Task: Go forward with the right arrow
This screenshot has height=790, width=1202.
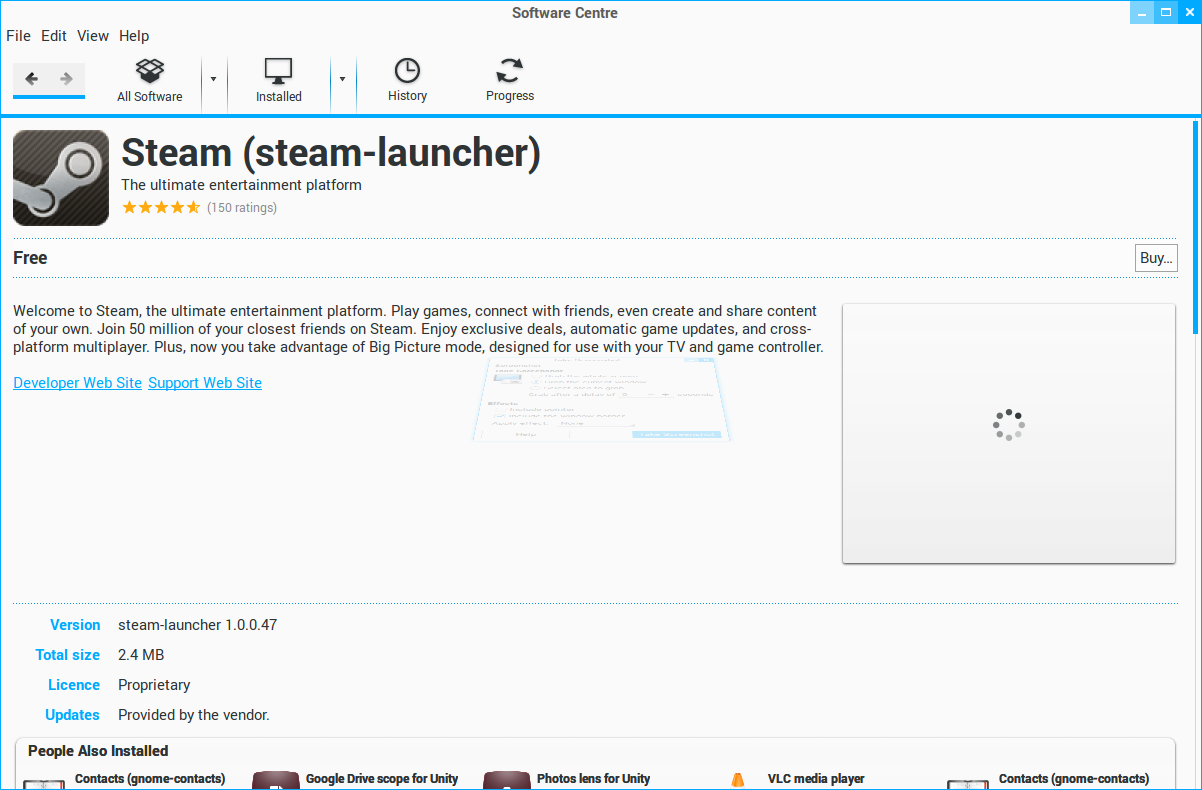Action: point(67,79)
